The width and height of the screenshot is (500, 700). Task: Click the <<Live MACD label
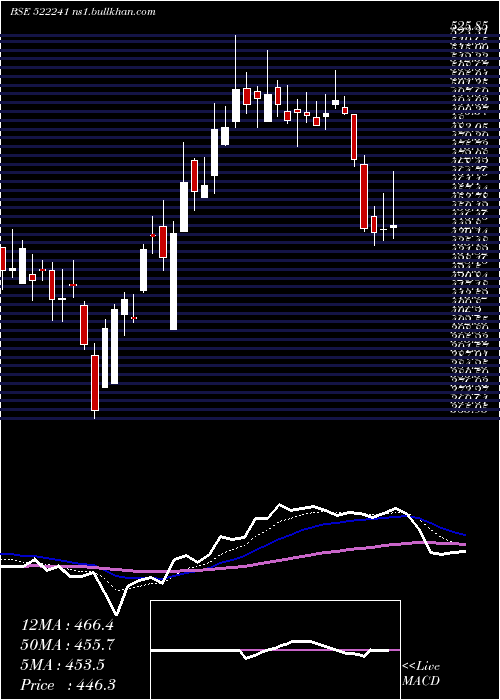pyautogui.click(x=421, y=674)
